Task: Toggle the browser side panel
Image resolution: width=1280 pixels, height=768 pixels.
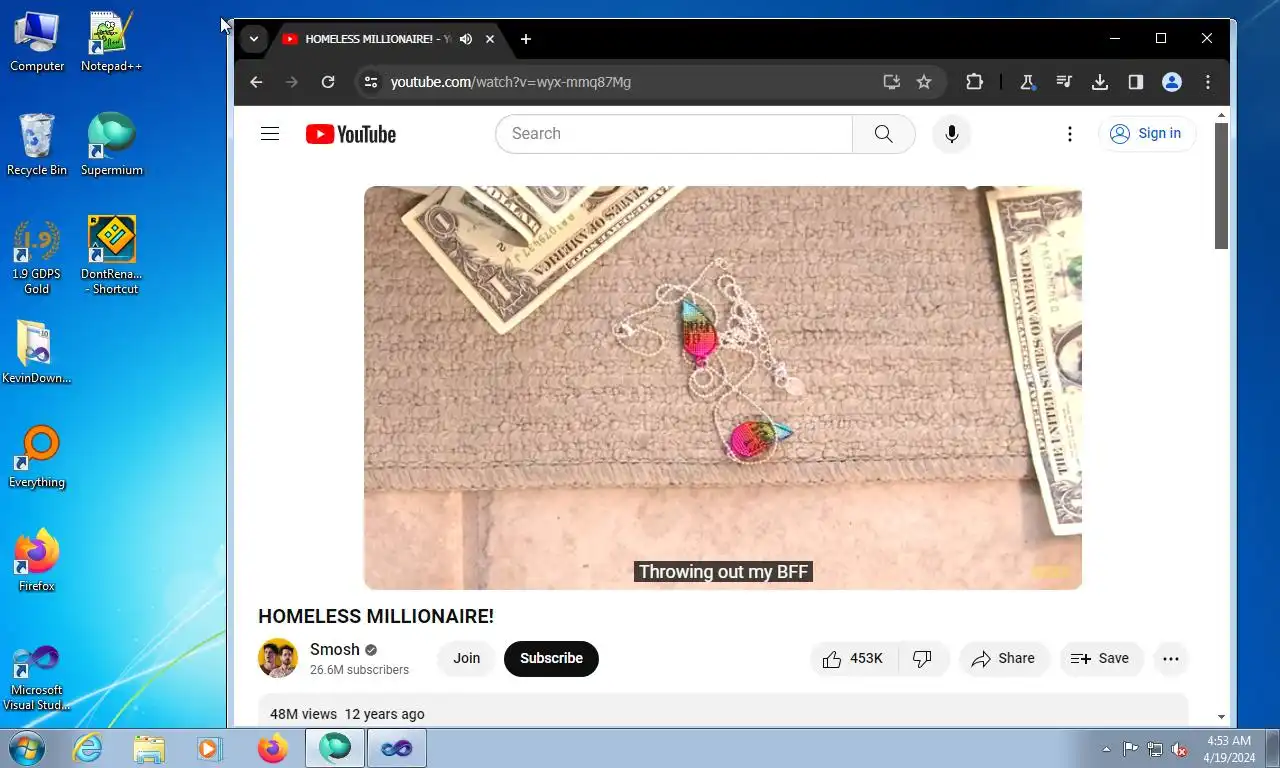Action: click(1136, 82)
